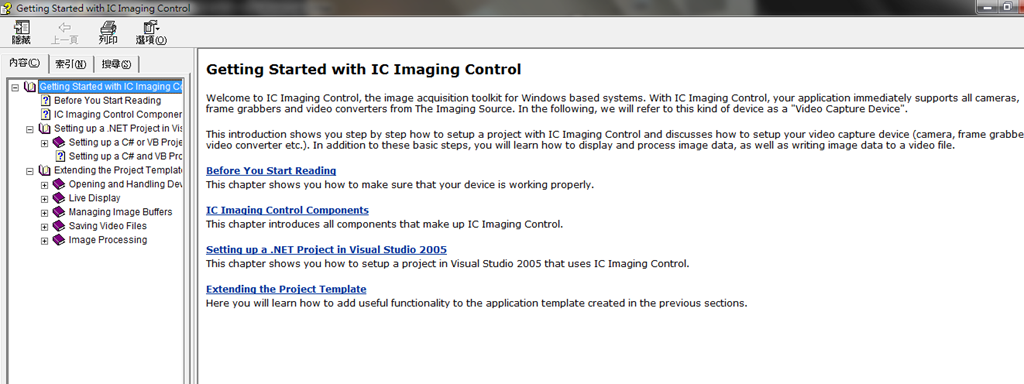The image size is (1024, 384).
Task: Open the IC Imaging Control Components link
Action: (287, 210)
